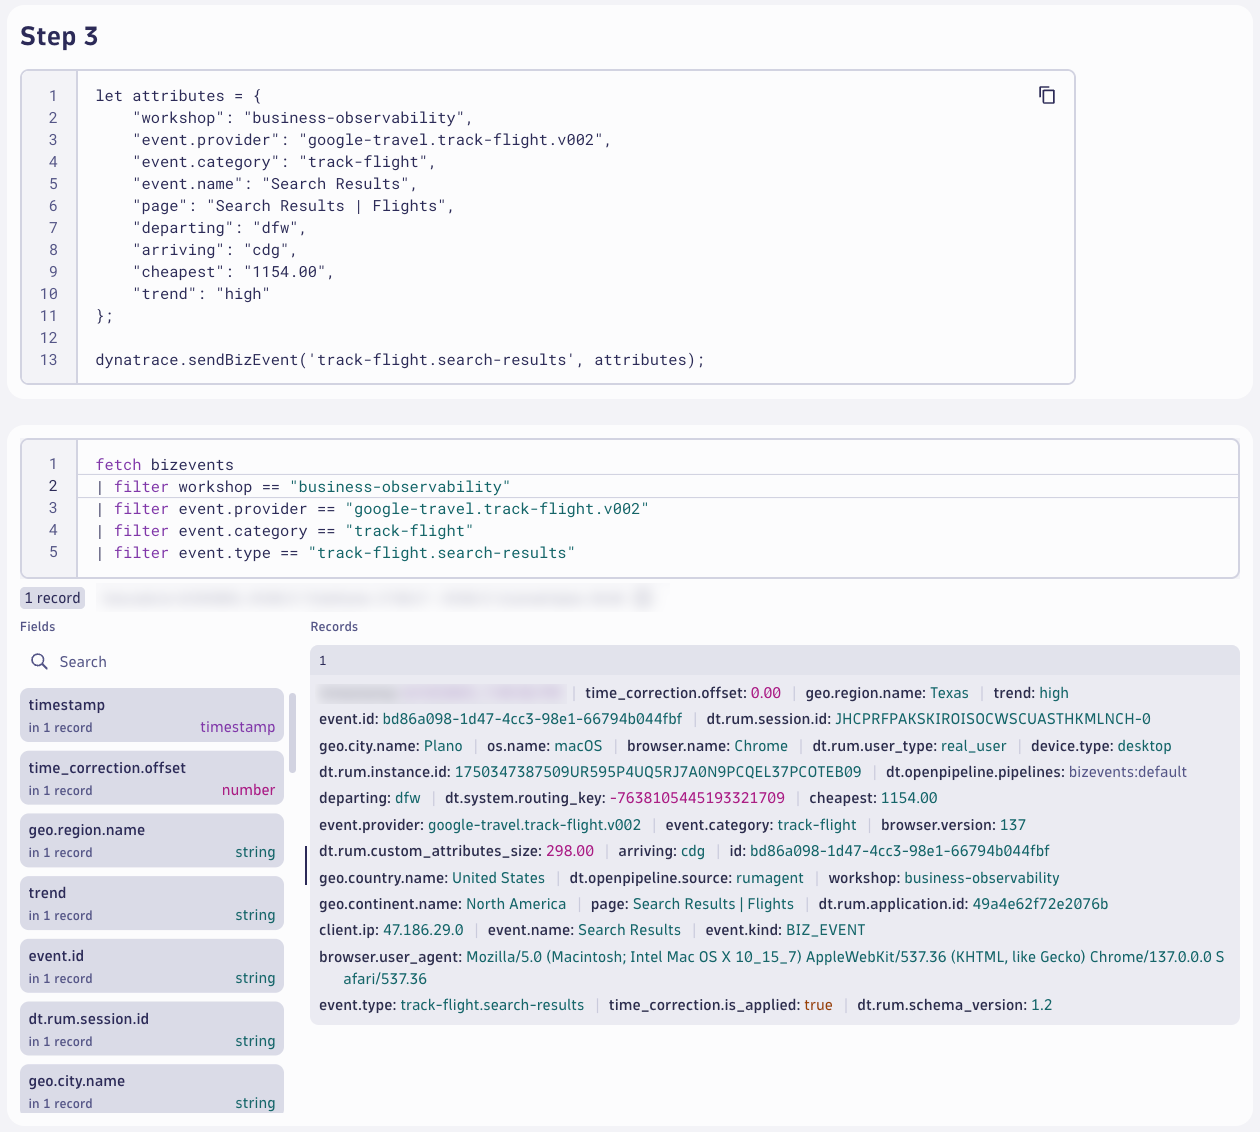Click the time_correction.is_applied value true
This screenshot has width=1260, height=1132.
pyautogui.click(x=818, y=1005)
